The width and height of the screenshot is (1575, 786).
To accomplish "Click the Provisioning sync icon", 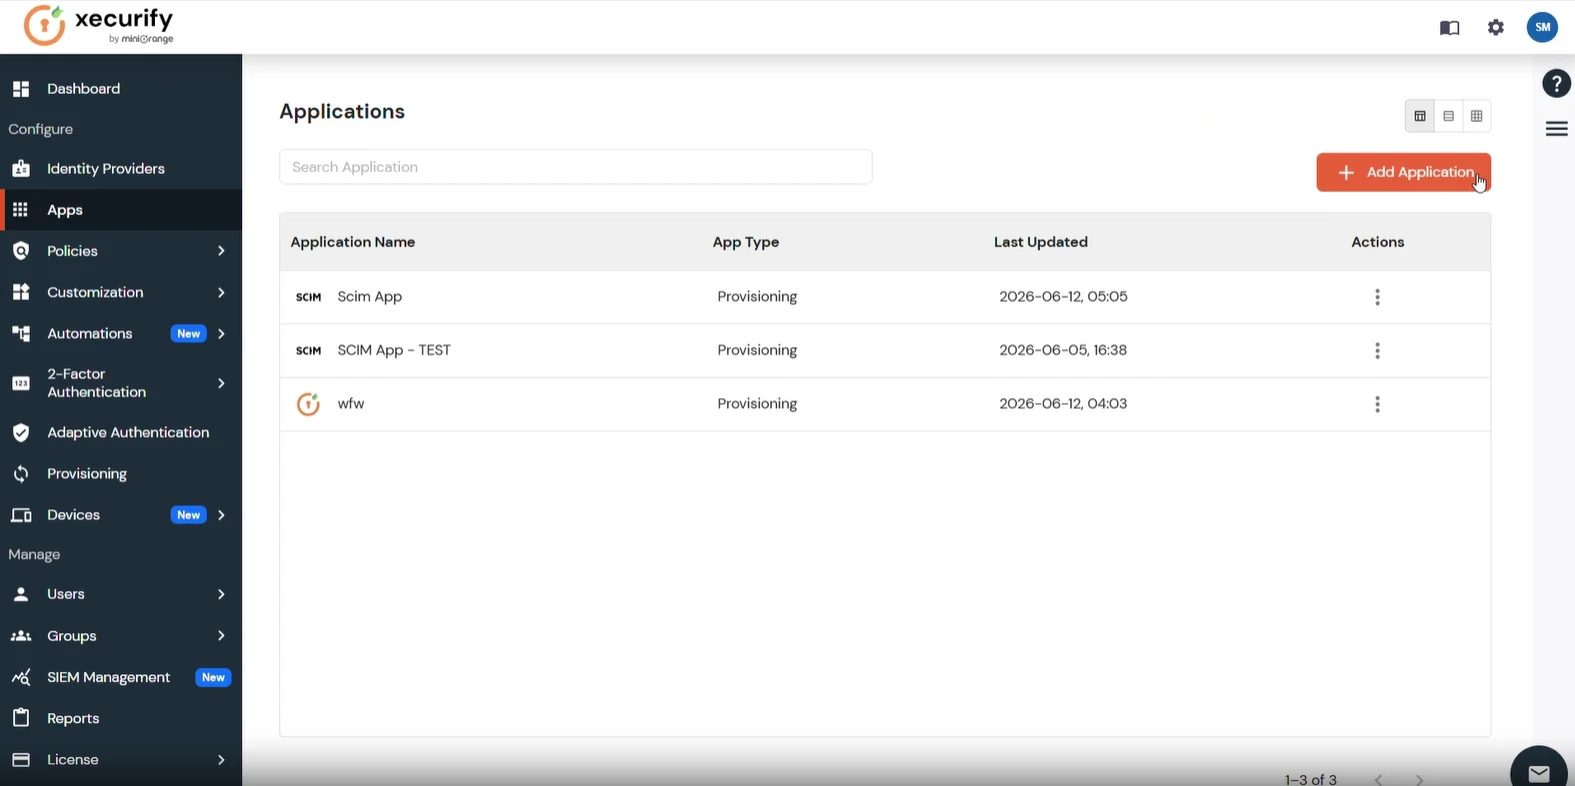I will [20, 474].
